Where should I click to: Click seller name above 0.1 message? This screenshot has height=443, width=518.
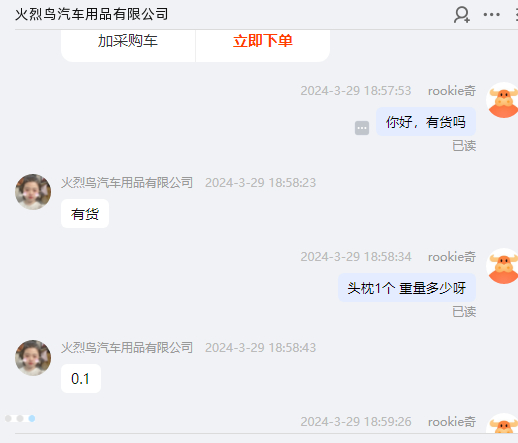[x=127, y=348]
